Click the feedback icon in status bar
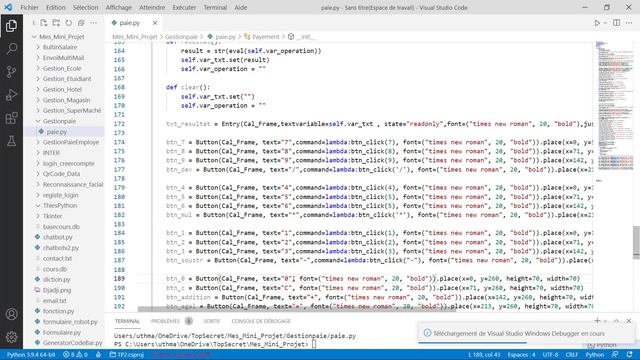The height and width of the screenshot is (360, 640). (x=615, y=355)
